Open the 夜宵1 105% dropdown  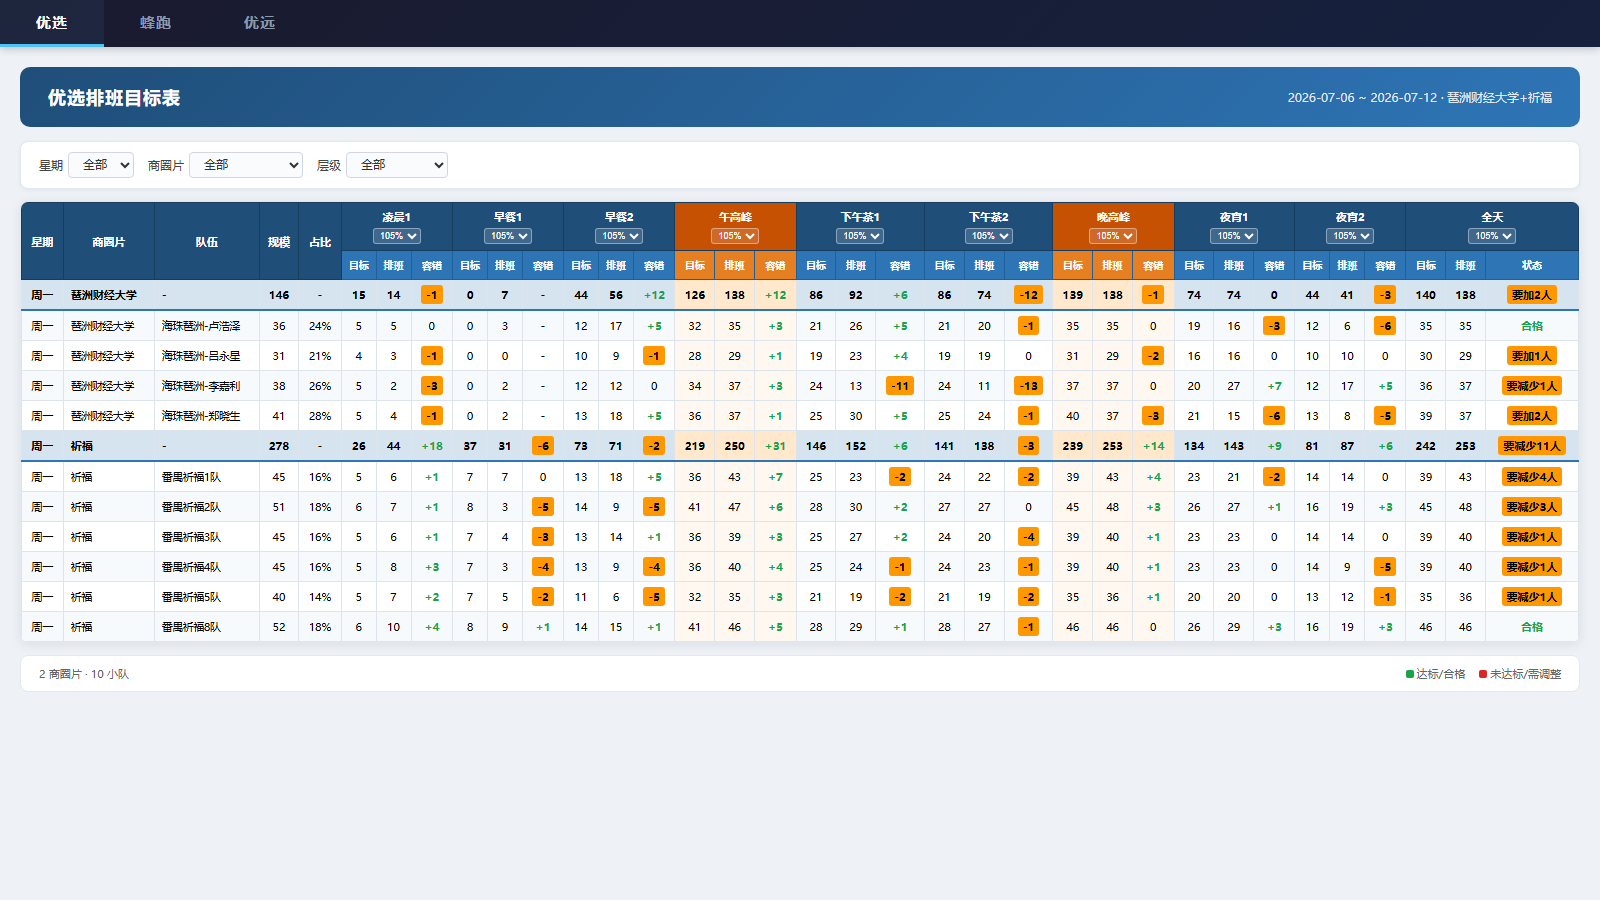click(x=1234, y=236)
